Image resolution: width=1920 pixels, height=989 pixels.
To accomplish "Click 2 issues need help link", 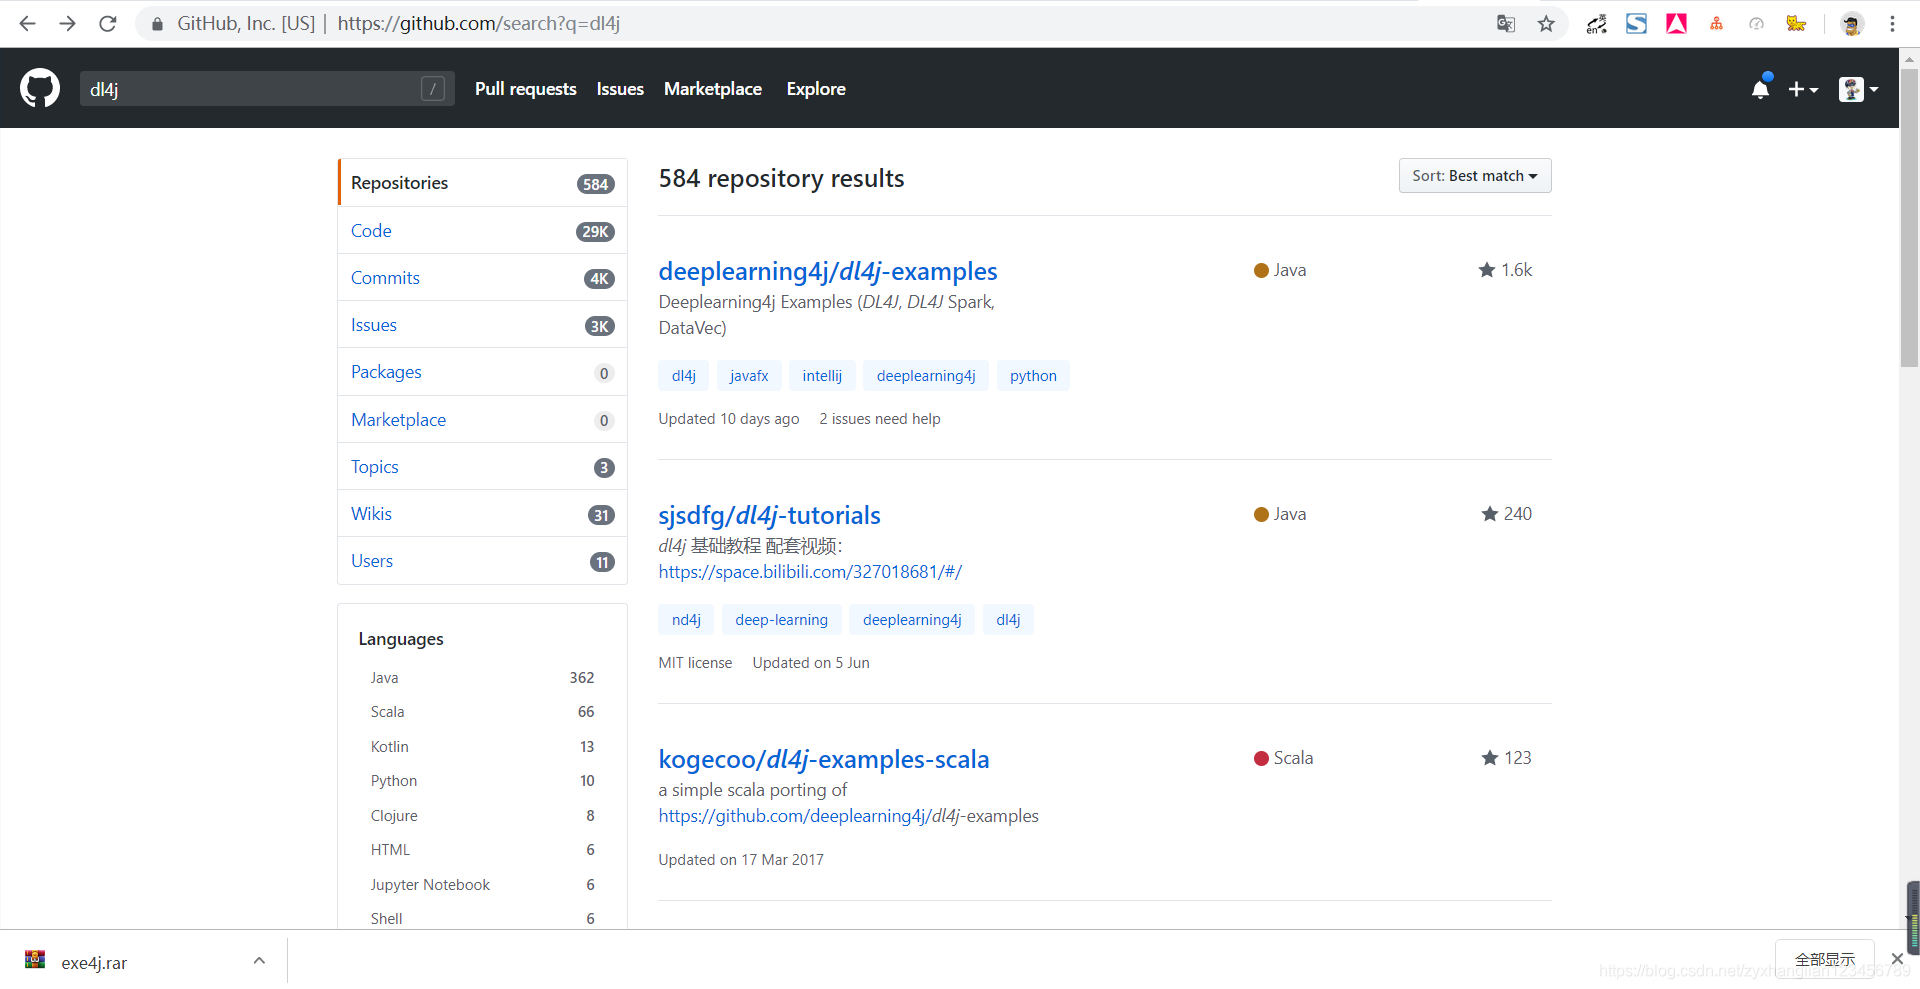I will coord(880,419).
